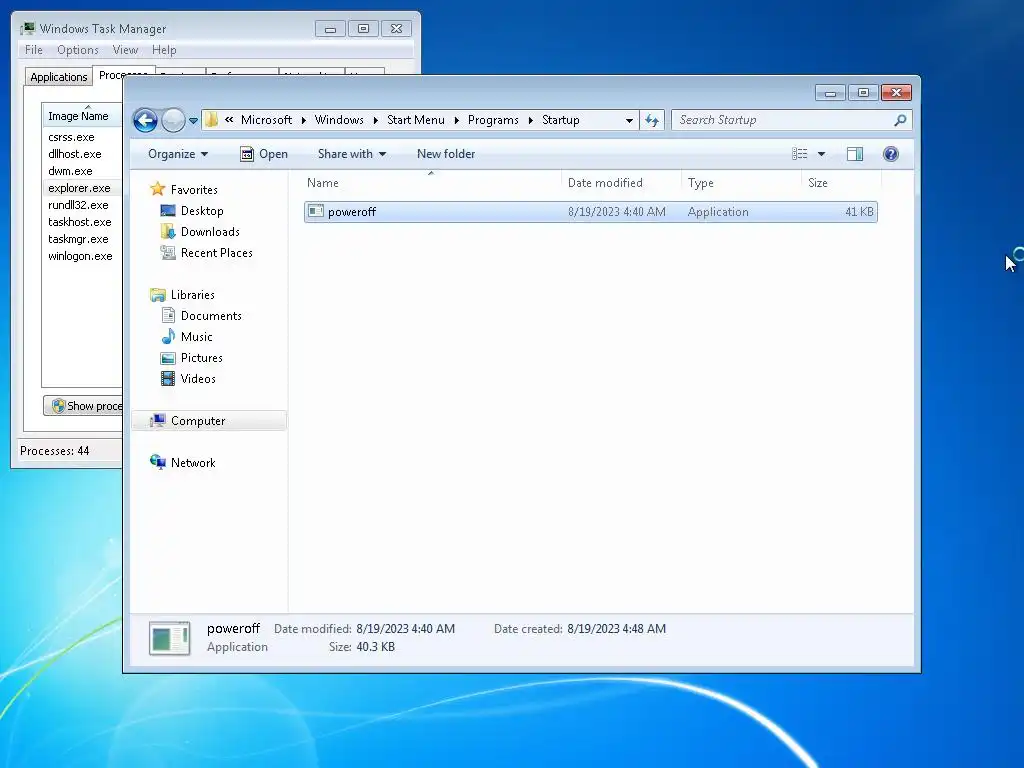
Task: Sort by Image Name in Task Manager
Action: tap(82, 116)
